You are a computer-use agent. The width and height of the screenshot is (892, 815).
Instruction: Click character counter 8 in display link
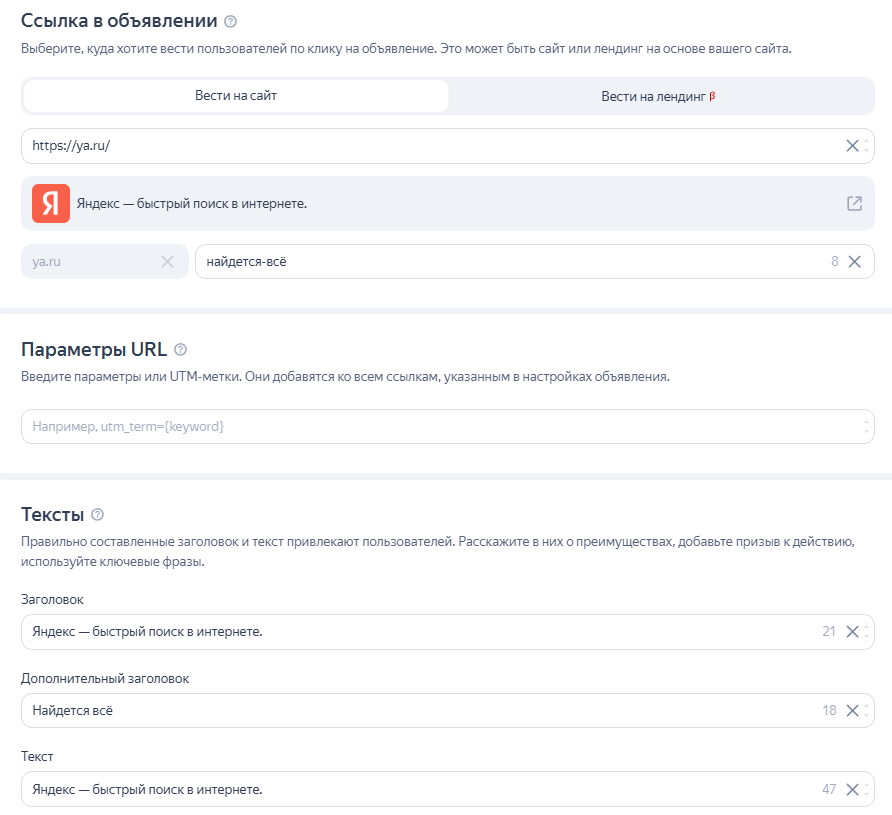[835, 262]
